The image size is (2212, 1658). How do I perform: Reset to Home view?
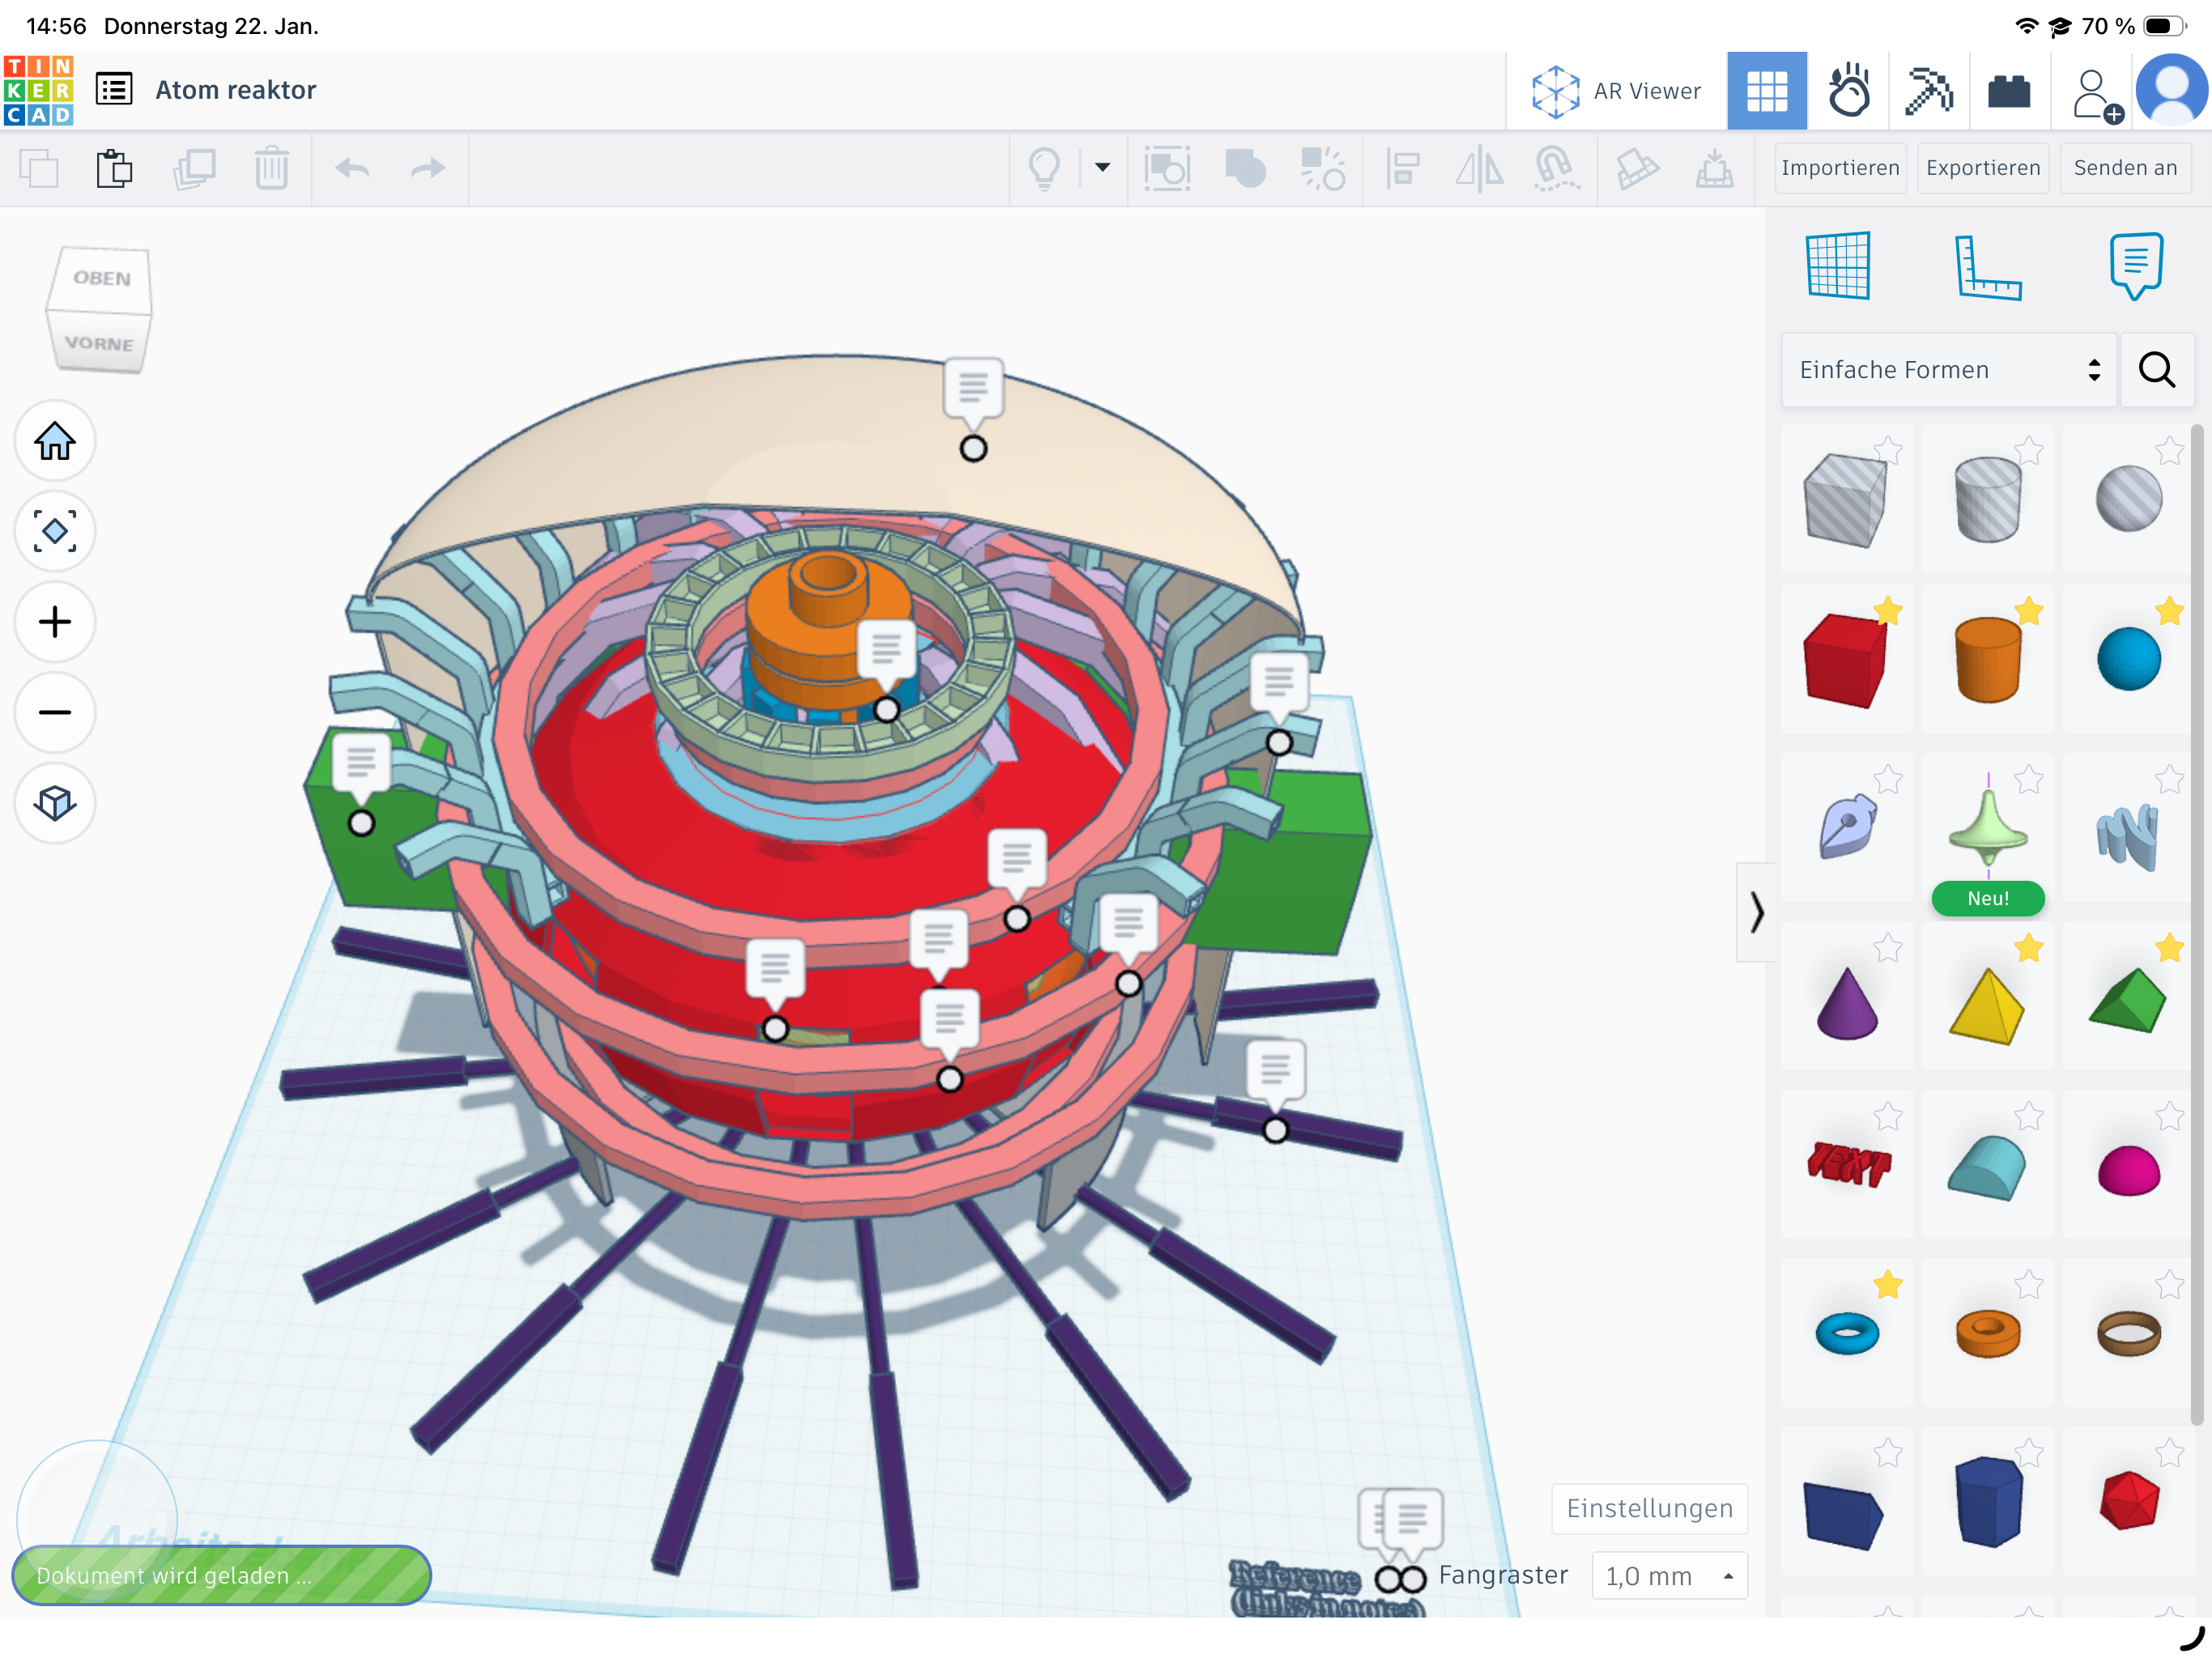point(55,441)
